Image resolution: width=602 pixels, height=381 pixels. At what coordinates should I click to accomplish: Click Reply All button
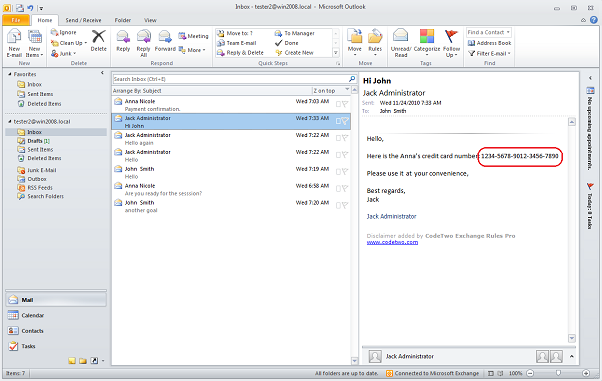pos(144,43)
